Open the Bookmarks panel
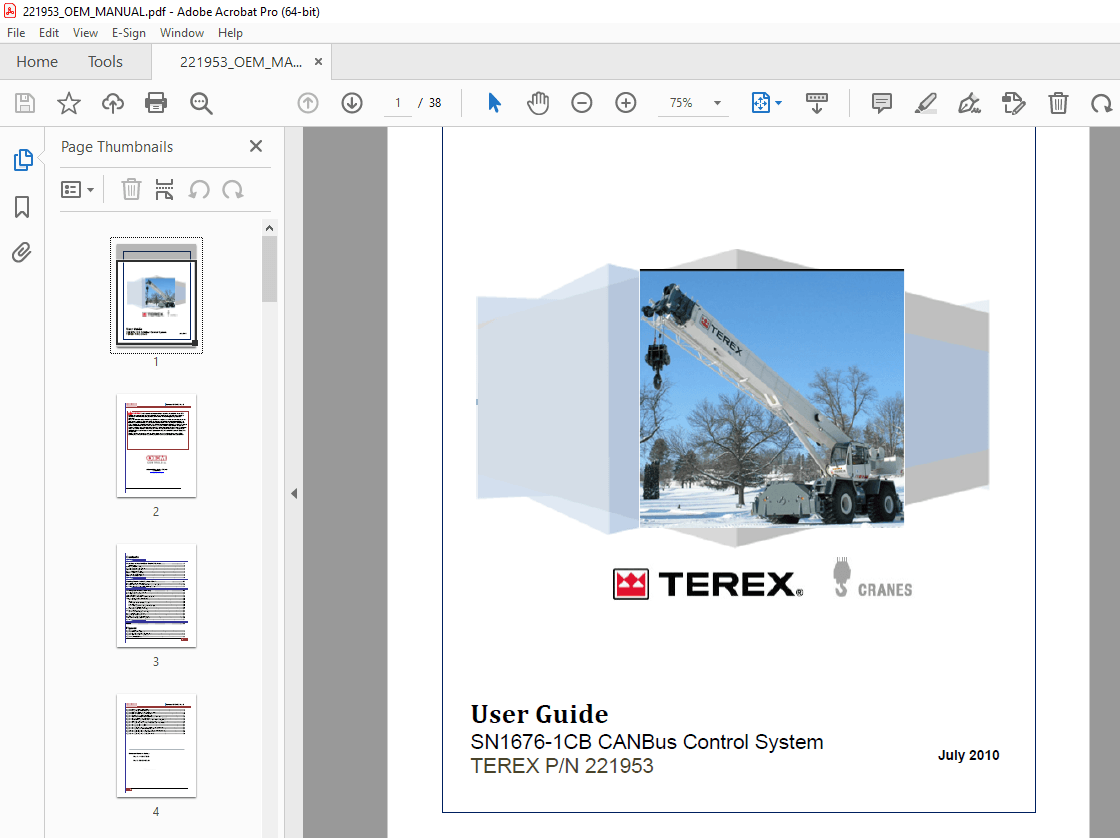 pyautogui.click(x=22, y=207)
